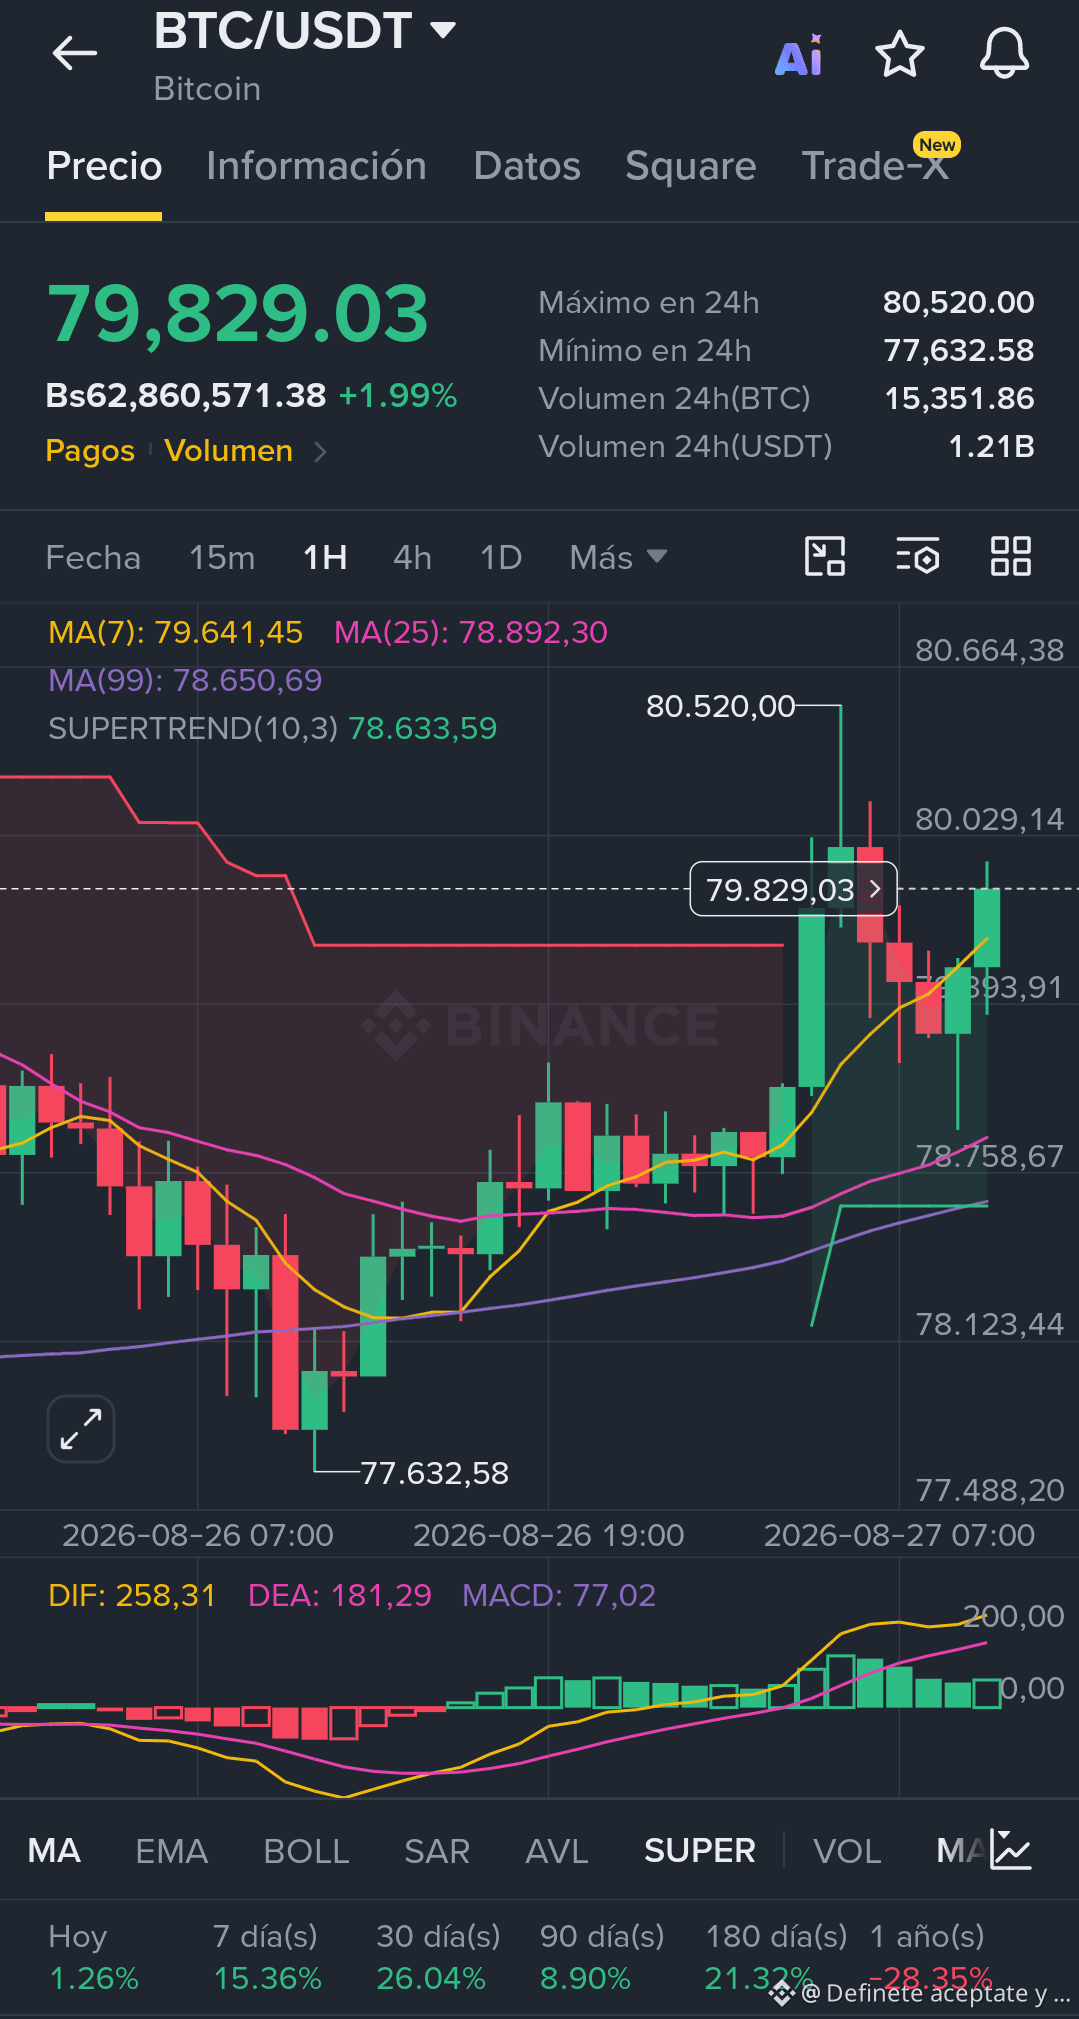Tap the large price 79,829.03
Image resolution: width=1079 pixels, height=2019 pixels.
click(238, 314)
